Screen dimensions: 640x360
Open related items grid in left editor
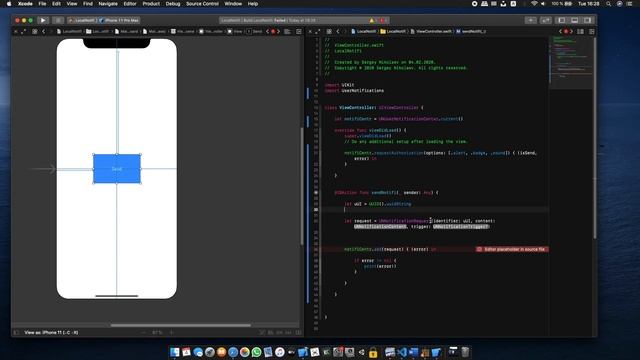[35, 31]
